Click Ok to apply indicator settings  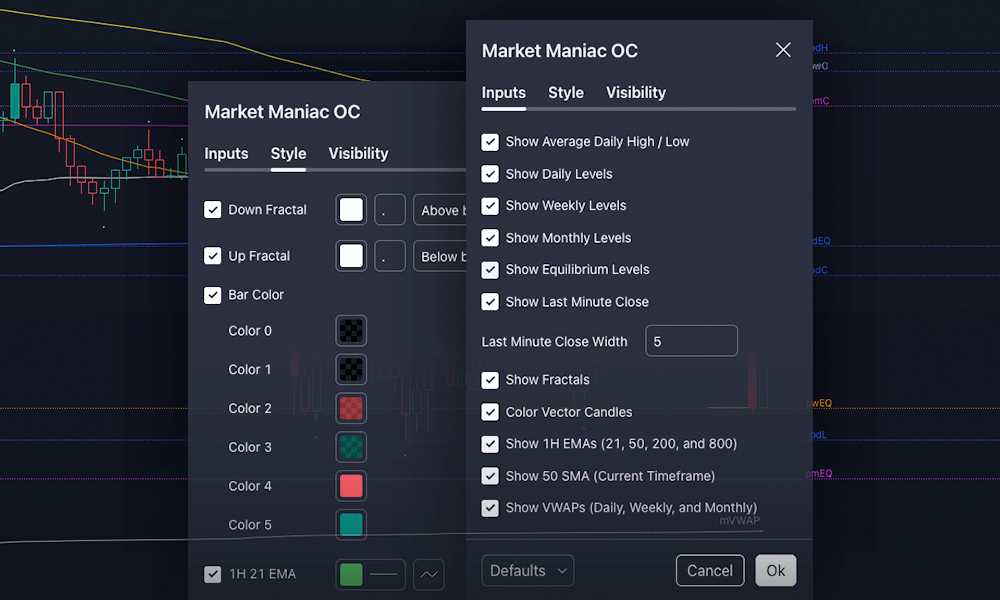click(x=776, y=570)
